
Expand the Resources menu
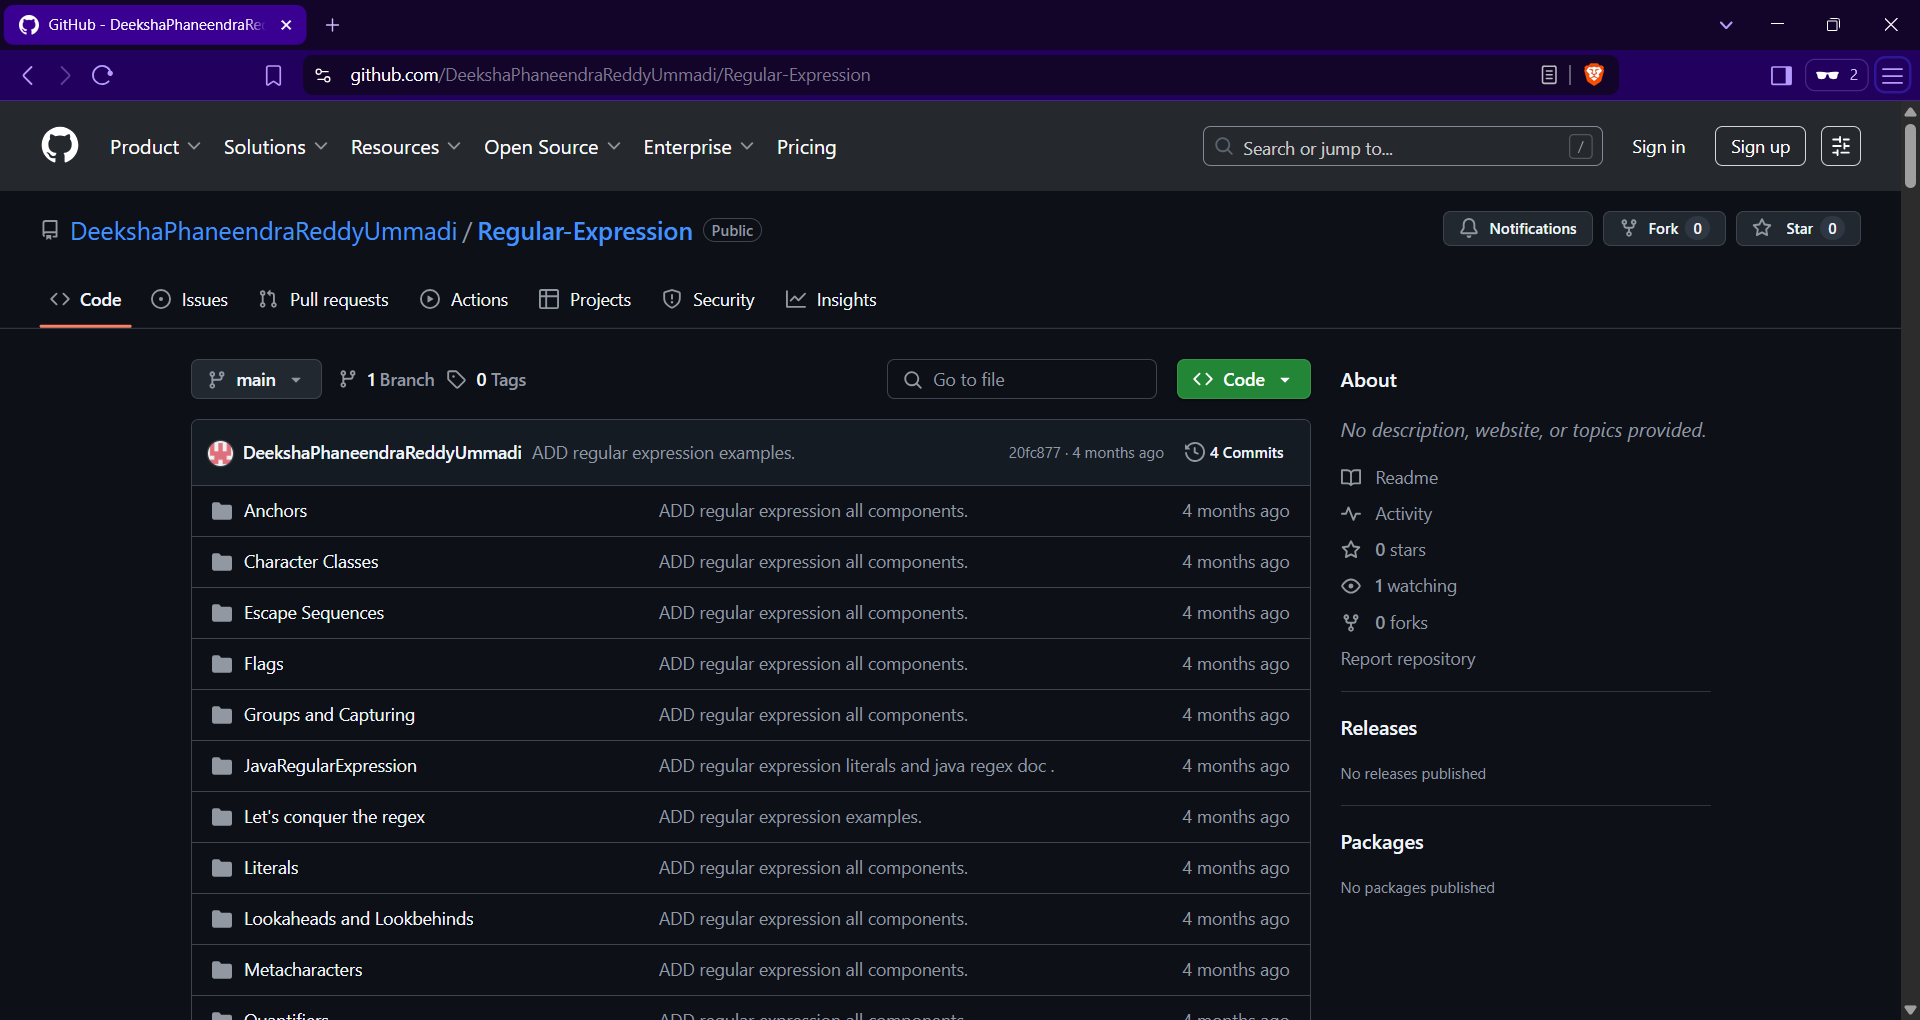tap(405, 147)
